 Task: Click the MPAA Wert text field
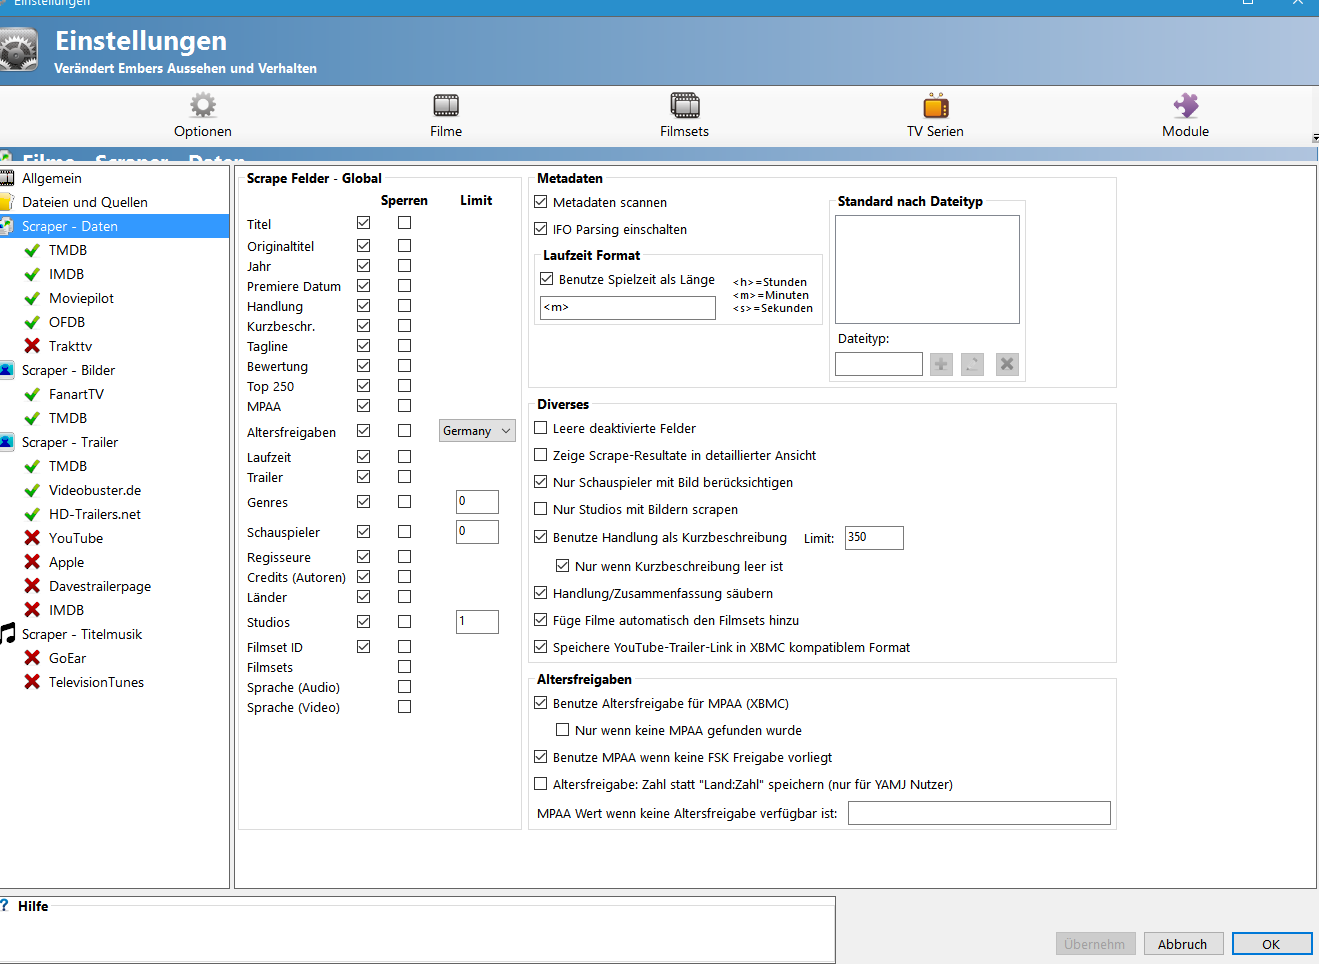pyautogui.click(x=979, y=813)
